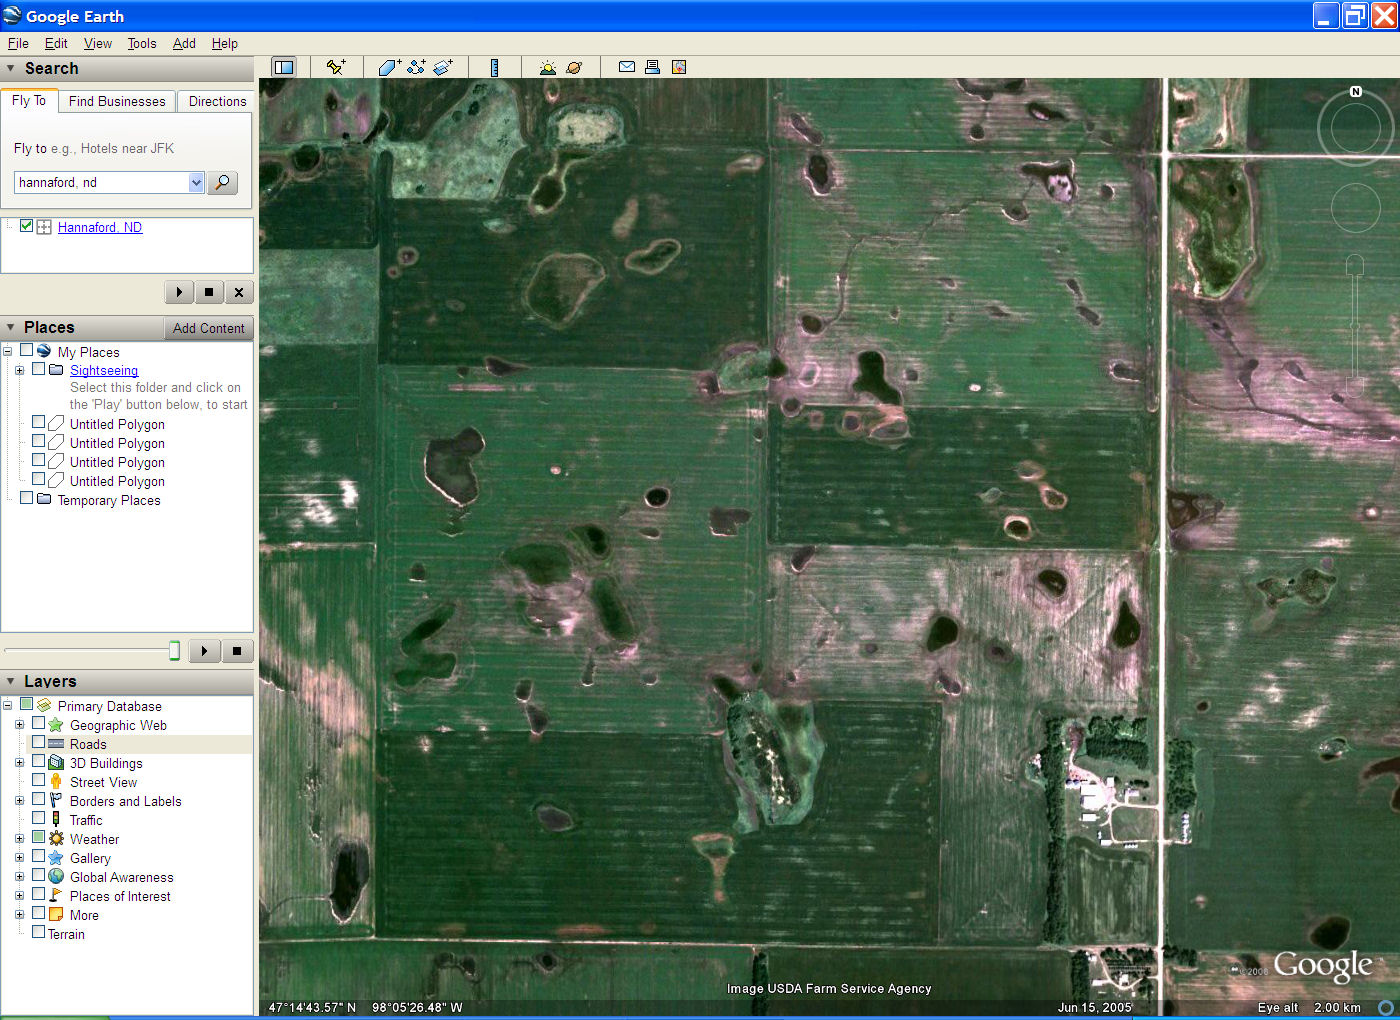Viewport: 1400px width, 1020px height.
Task: Click the Fly to search input field
Action: pos(102,182)
